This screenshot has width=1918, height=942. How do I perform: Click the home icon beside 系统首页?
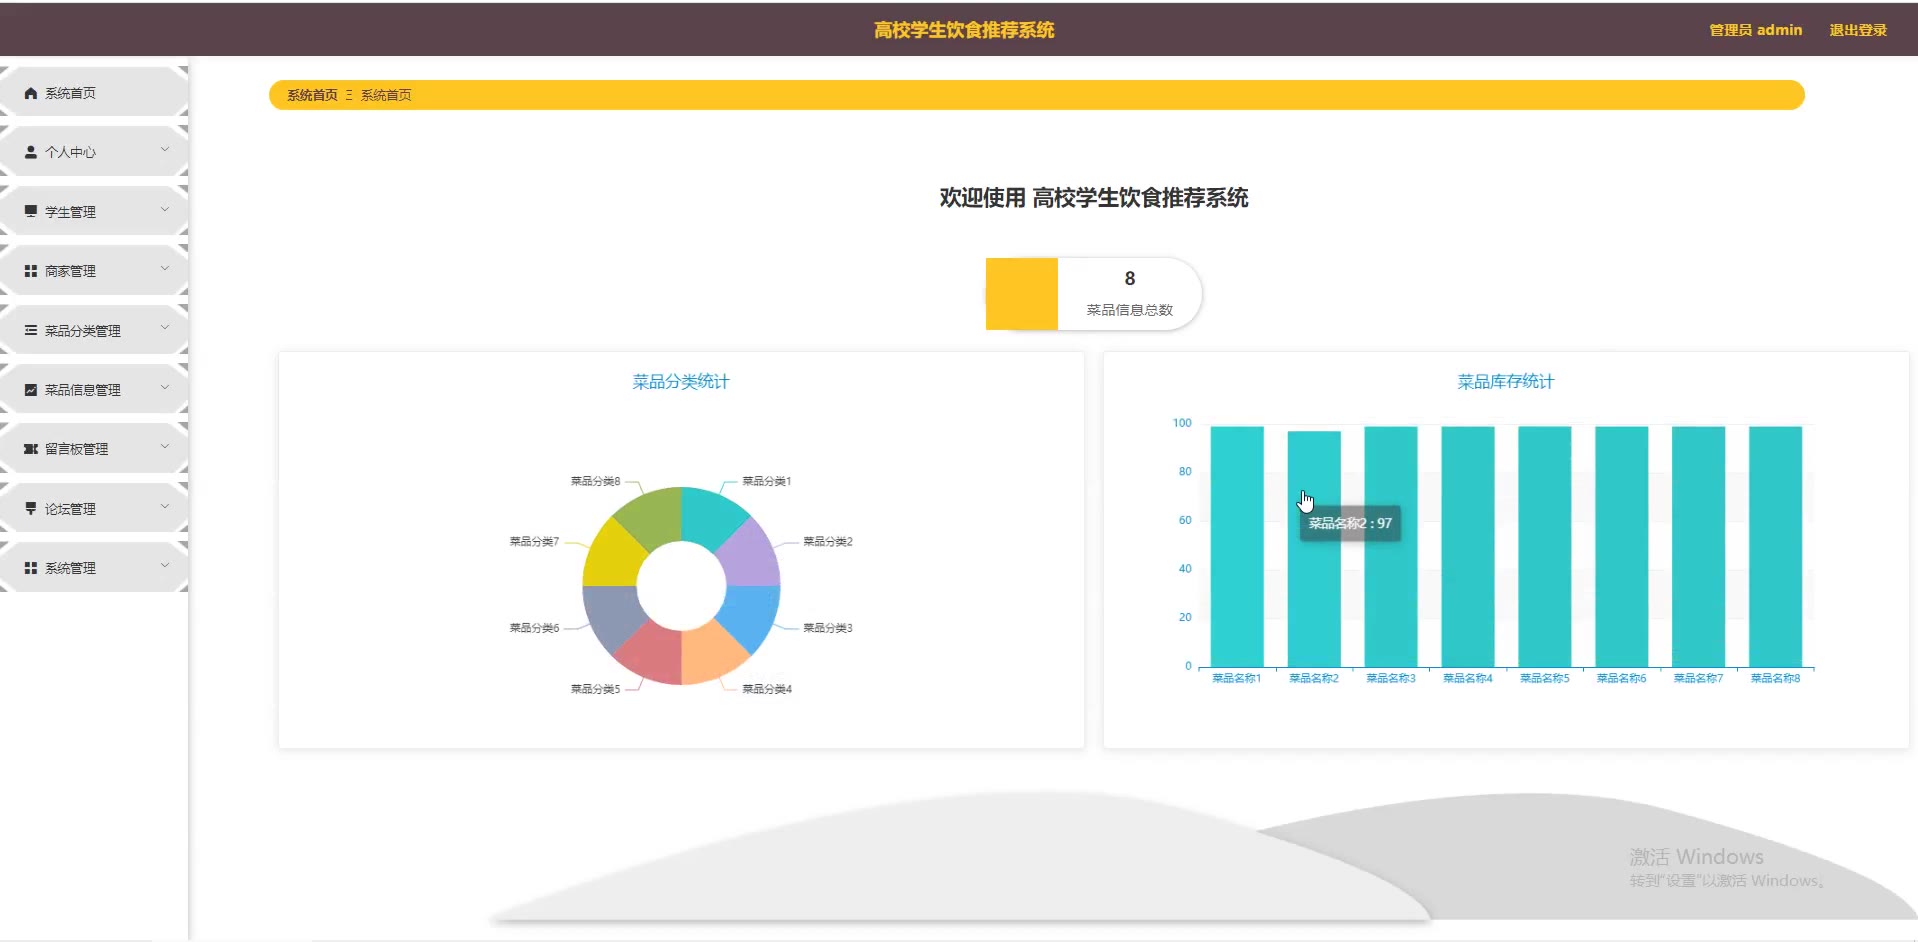tap(31, 93)
